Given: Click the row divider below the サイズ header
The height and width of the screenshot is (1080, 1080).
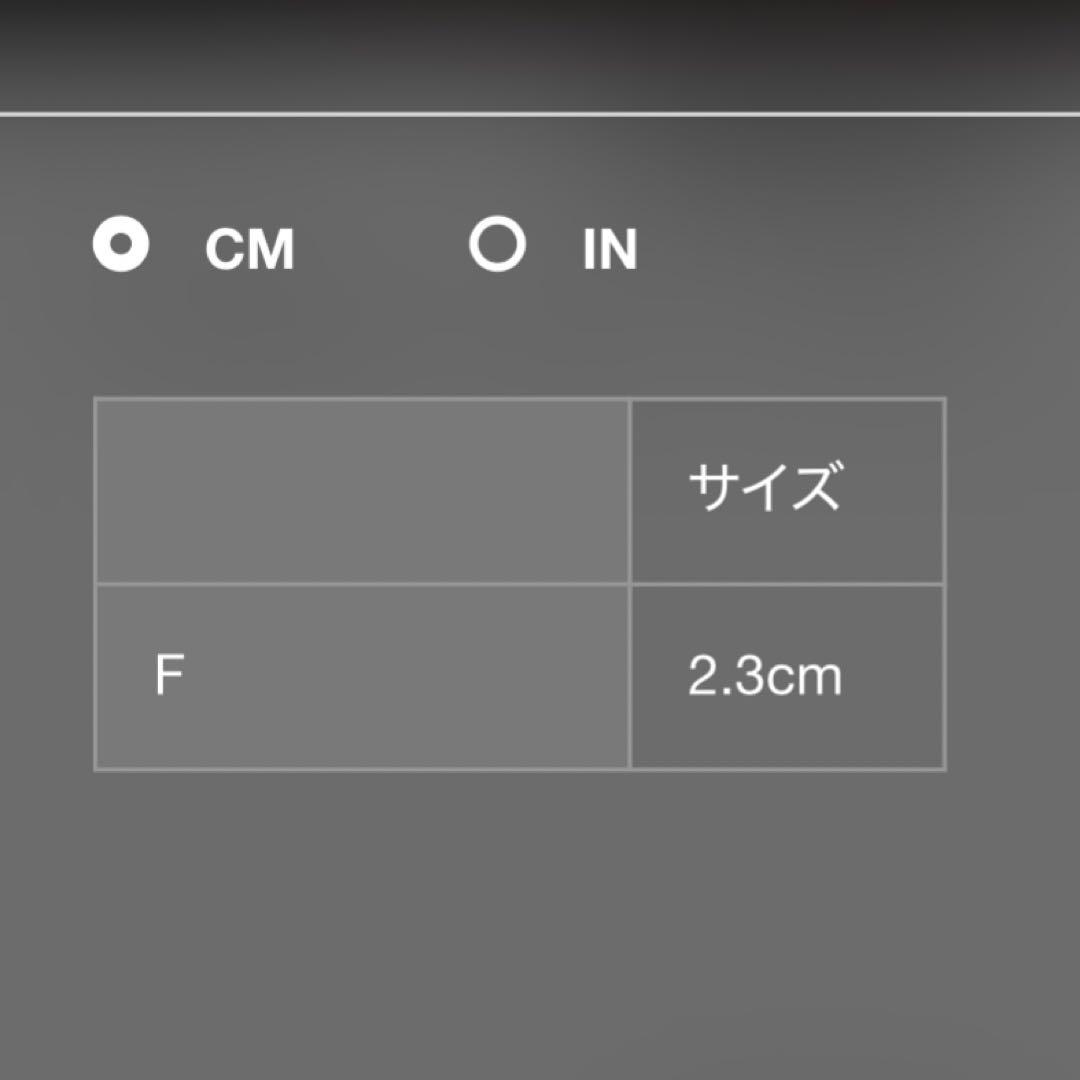Looking at the screenshot, I should pos(787,584).
